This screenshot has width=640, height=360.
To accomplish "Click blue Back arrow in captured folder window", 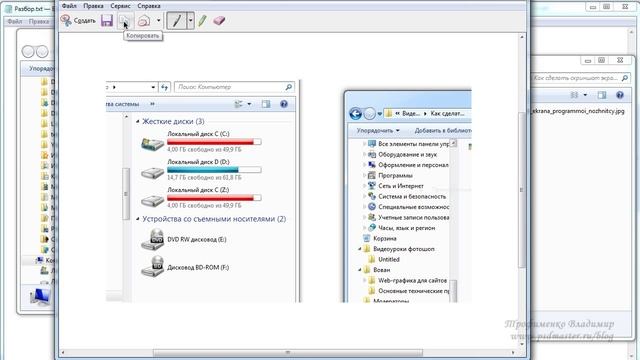I will pyautogui.click(x=356, y=113).
